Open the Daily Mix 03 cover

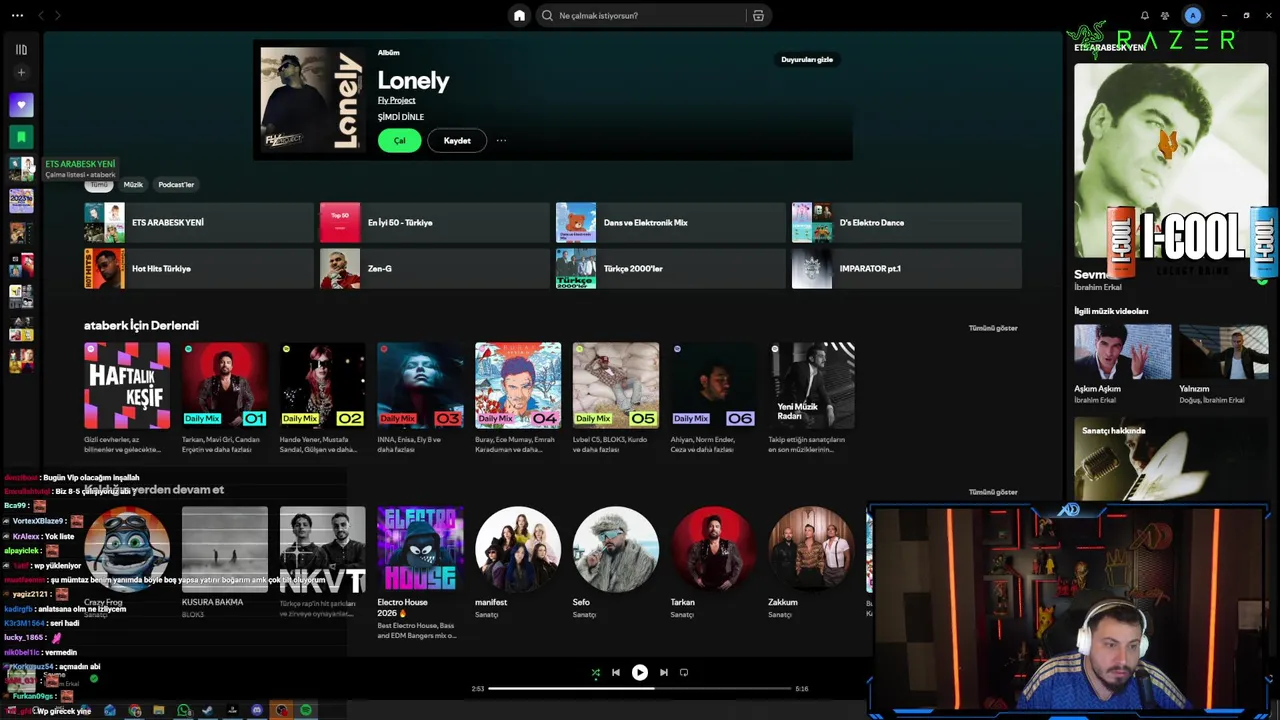pos(420,385)
